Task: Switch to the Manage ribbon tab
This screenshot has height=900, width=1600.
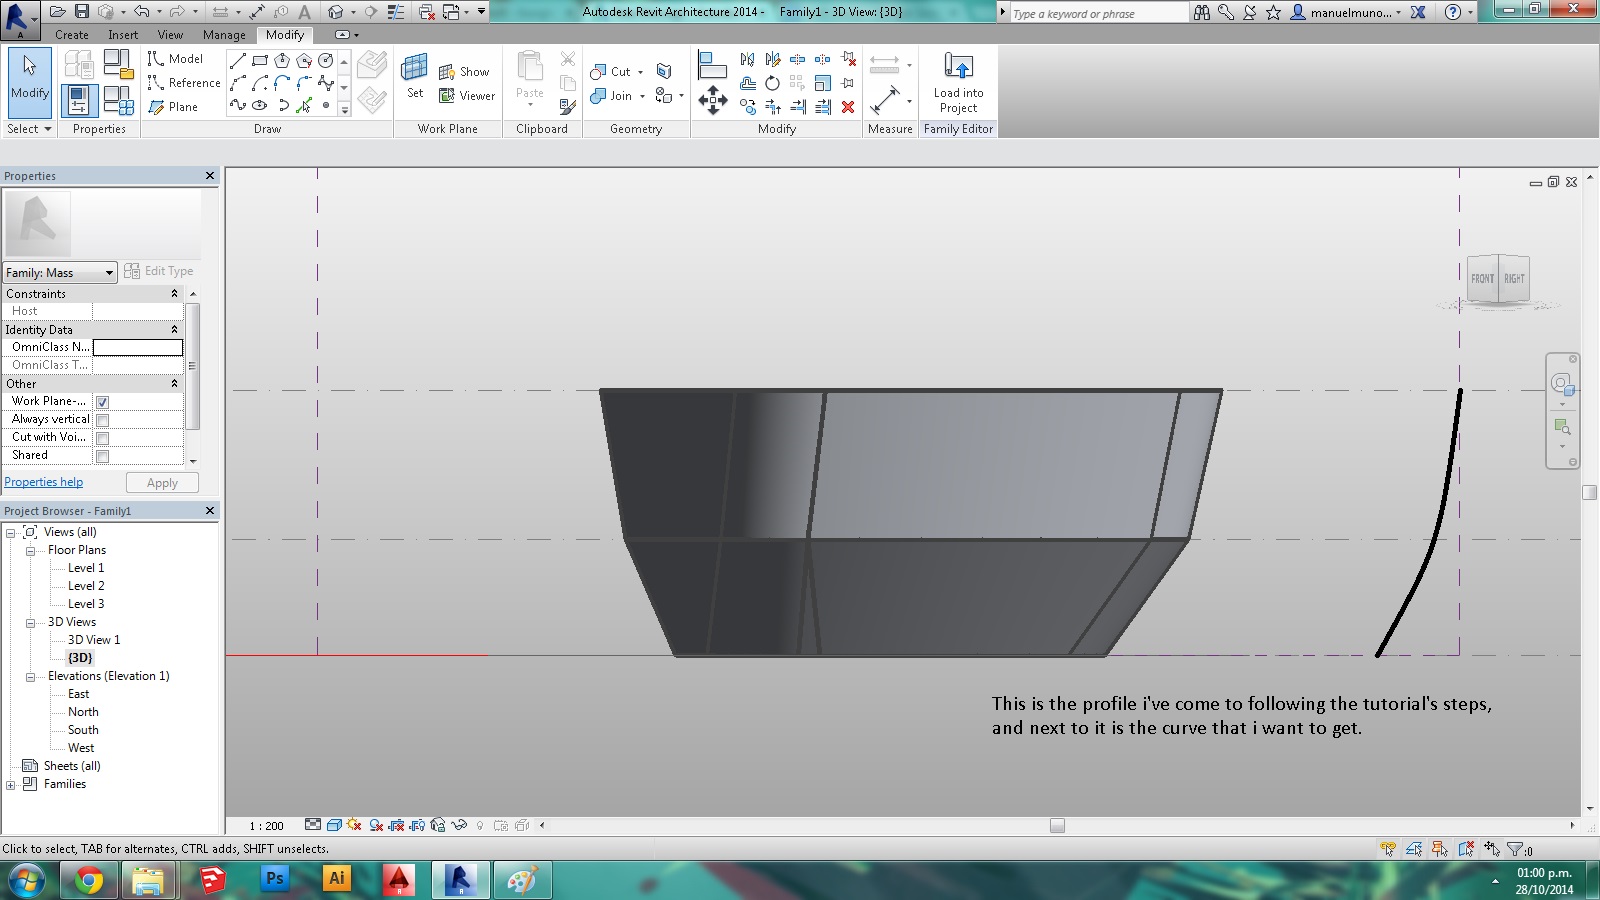Action: pos(224,35)
